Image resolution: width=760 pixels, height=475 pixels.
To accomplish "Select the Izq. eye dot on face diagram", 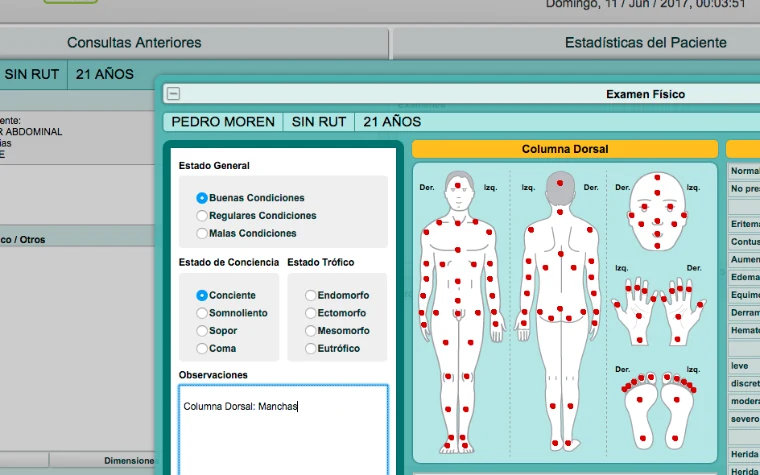I will [670, 206].
